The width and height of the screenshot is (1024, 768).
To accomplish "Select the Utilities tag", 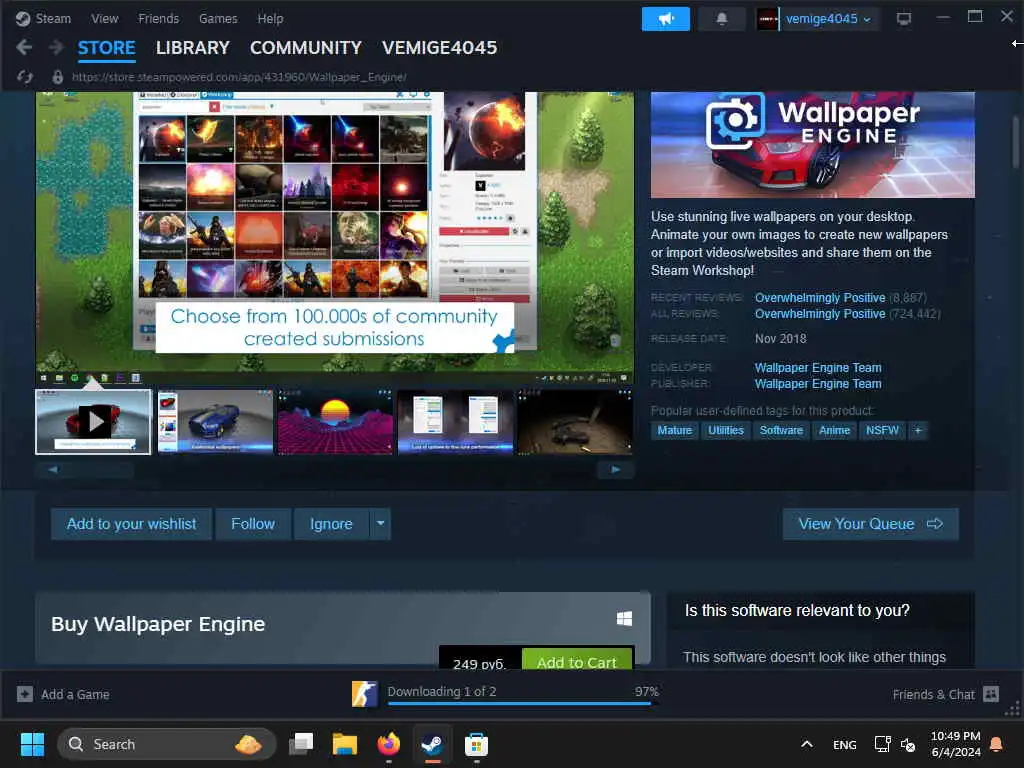I will 726,430.
